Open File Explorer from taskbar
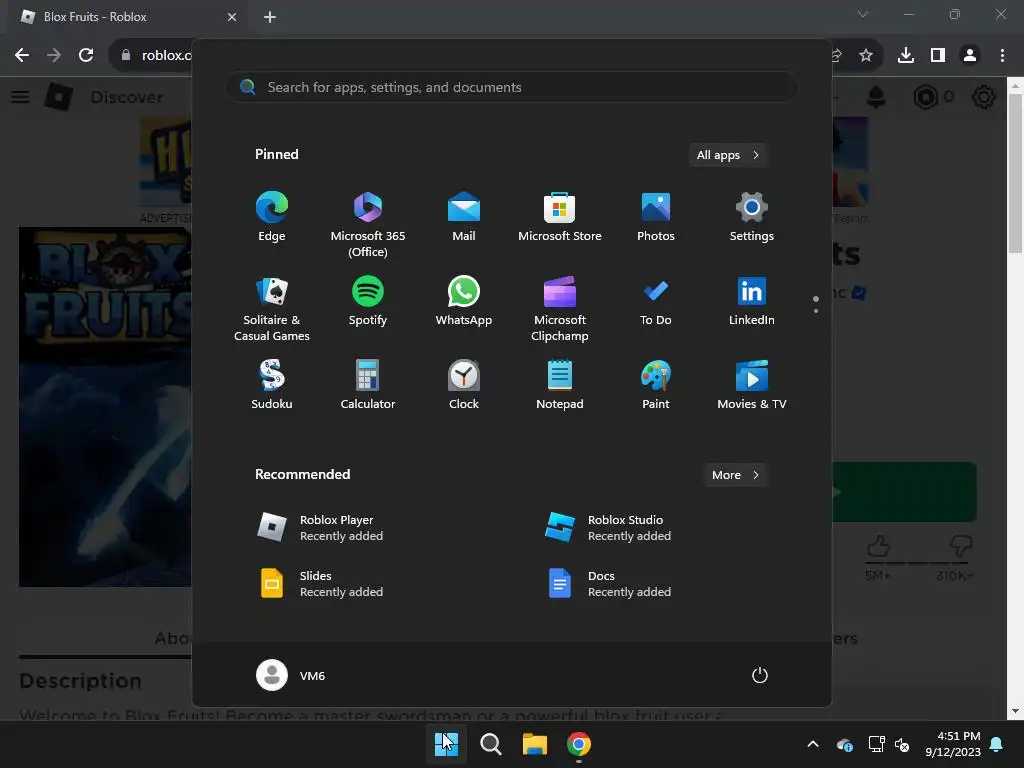Image resolution: width=1024 pixels, height=768 pixels. coord(535,744)
